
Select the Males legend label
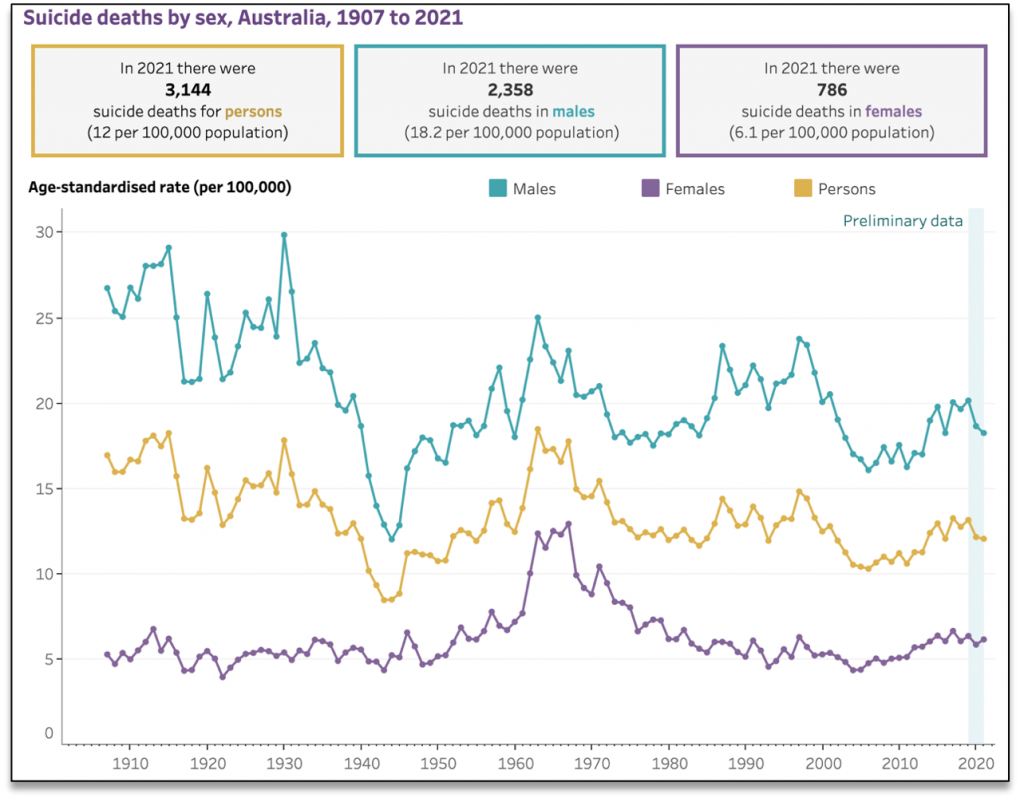click(534, 189)
